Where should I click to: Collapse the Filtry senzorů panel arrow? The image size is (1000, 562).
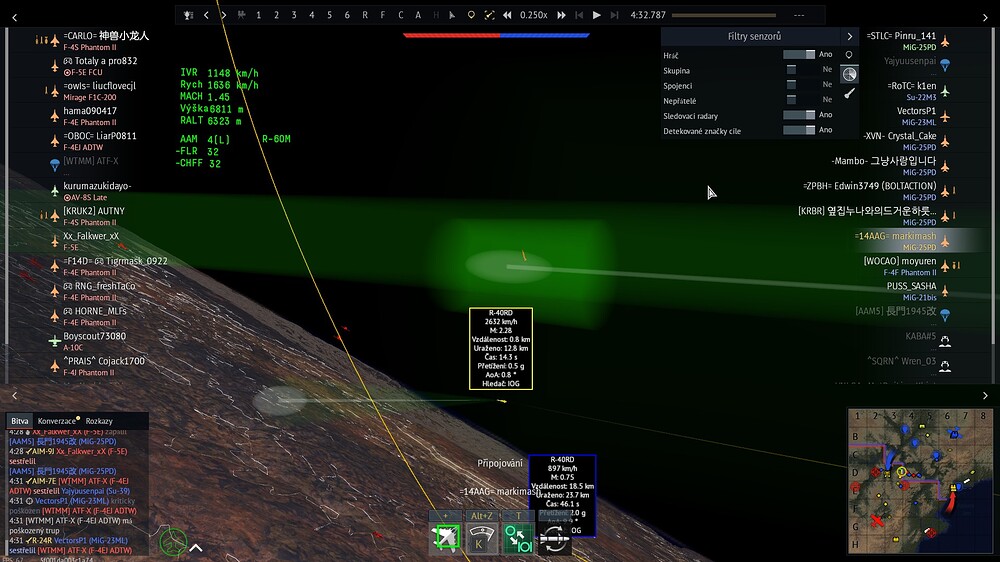(x=849, y=36)
